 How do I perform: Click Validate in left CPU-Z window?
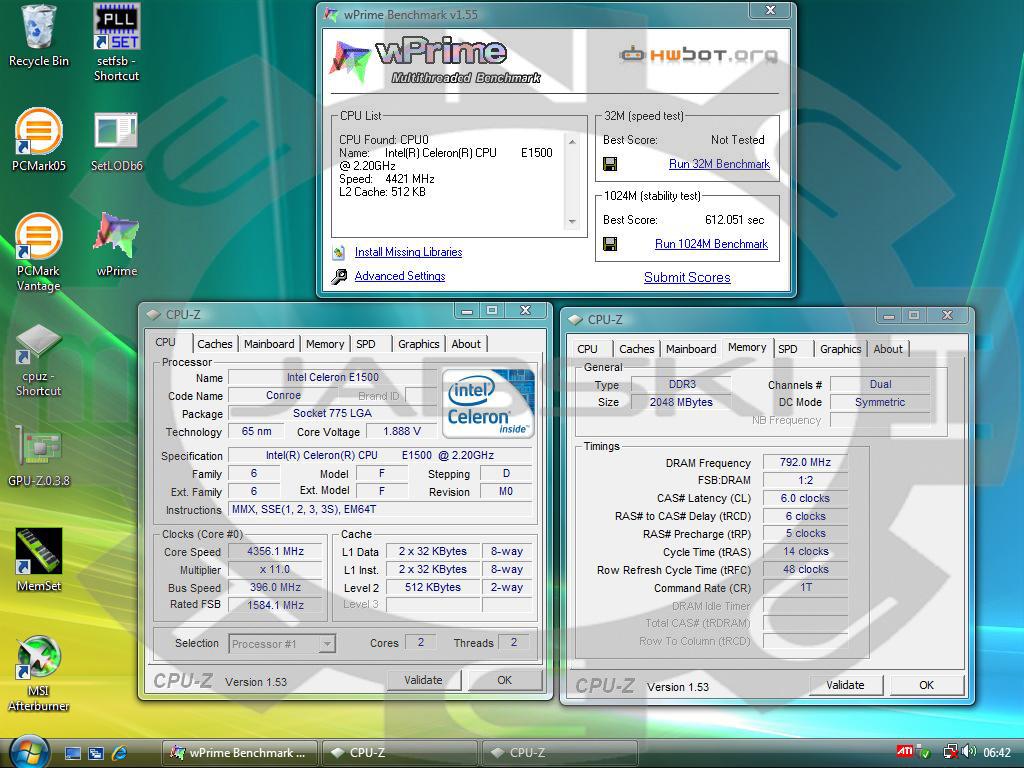[x=423, y=680]
